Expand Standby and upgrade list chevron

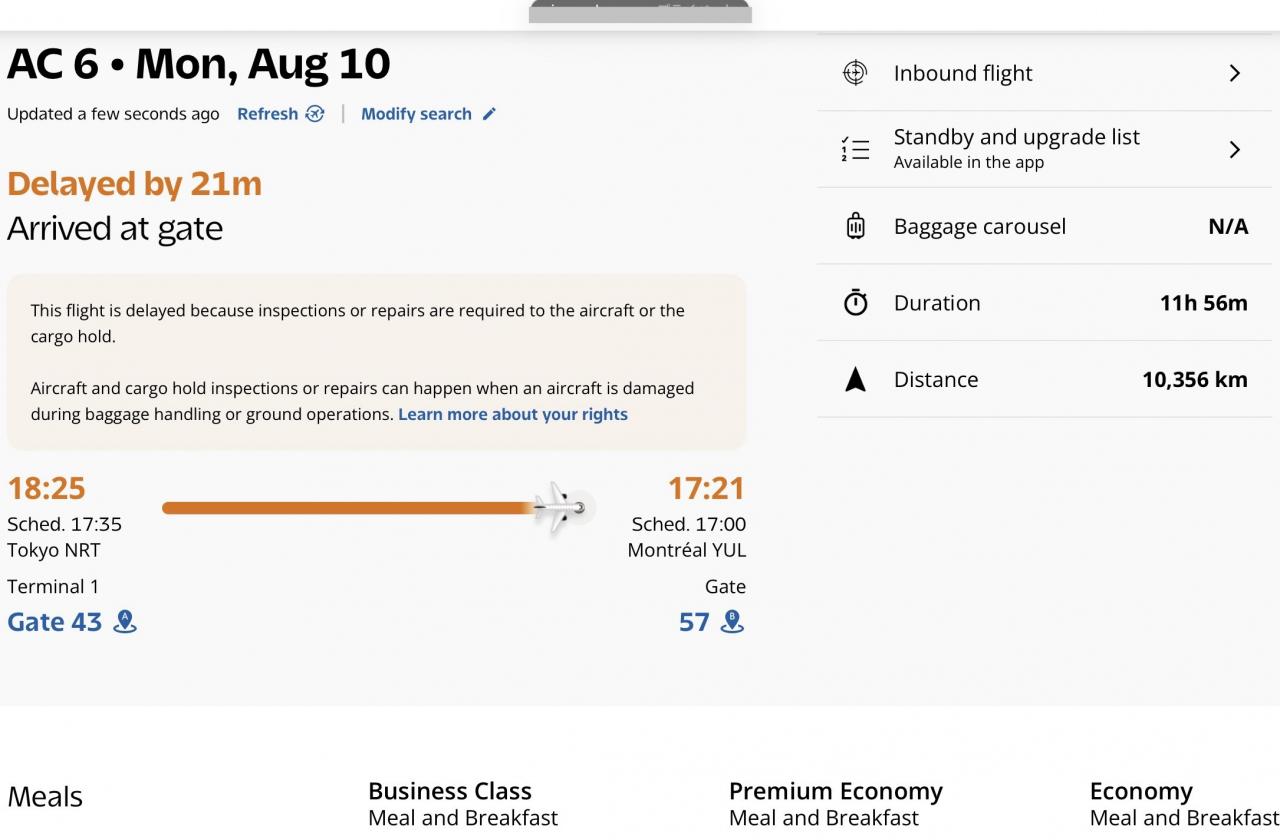1235,150
